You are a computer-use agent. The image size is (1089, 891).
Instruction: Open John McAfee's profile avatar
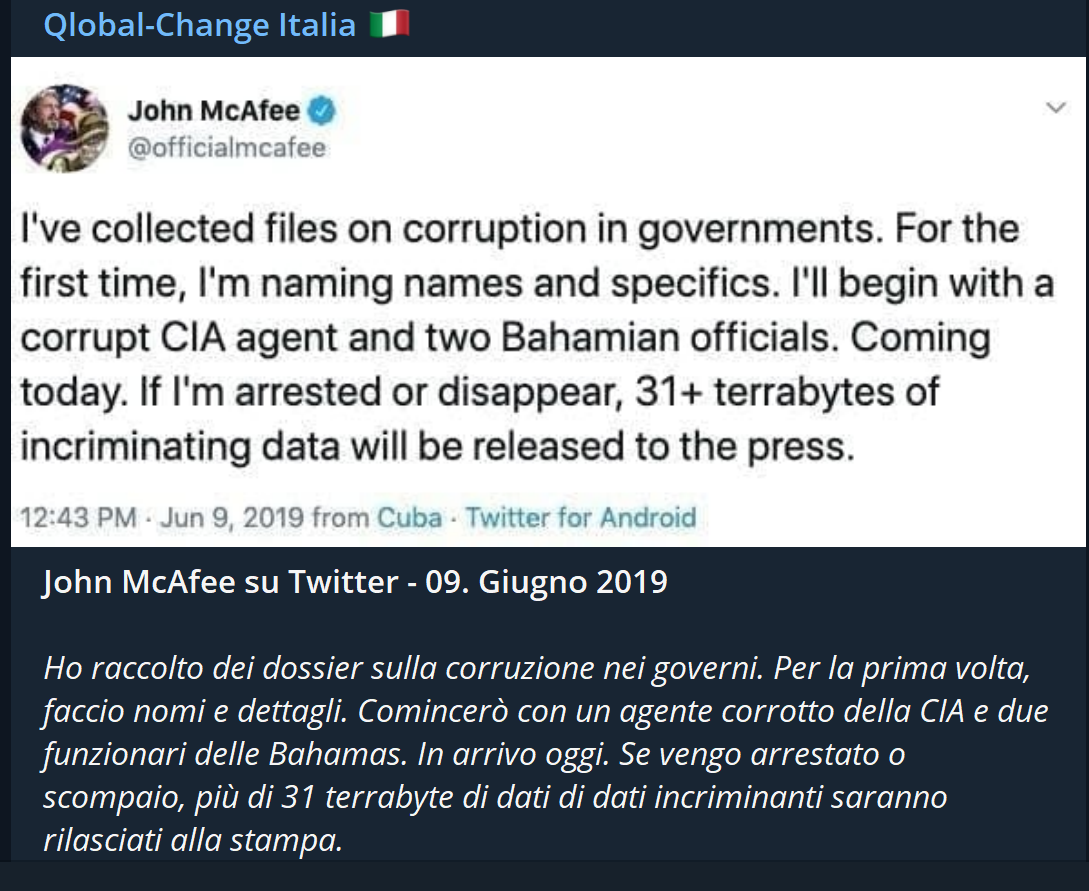pyautogui.click(x=65, y=128)
